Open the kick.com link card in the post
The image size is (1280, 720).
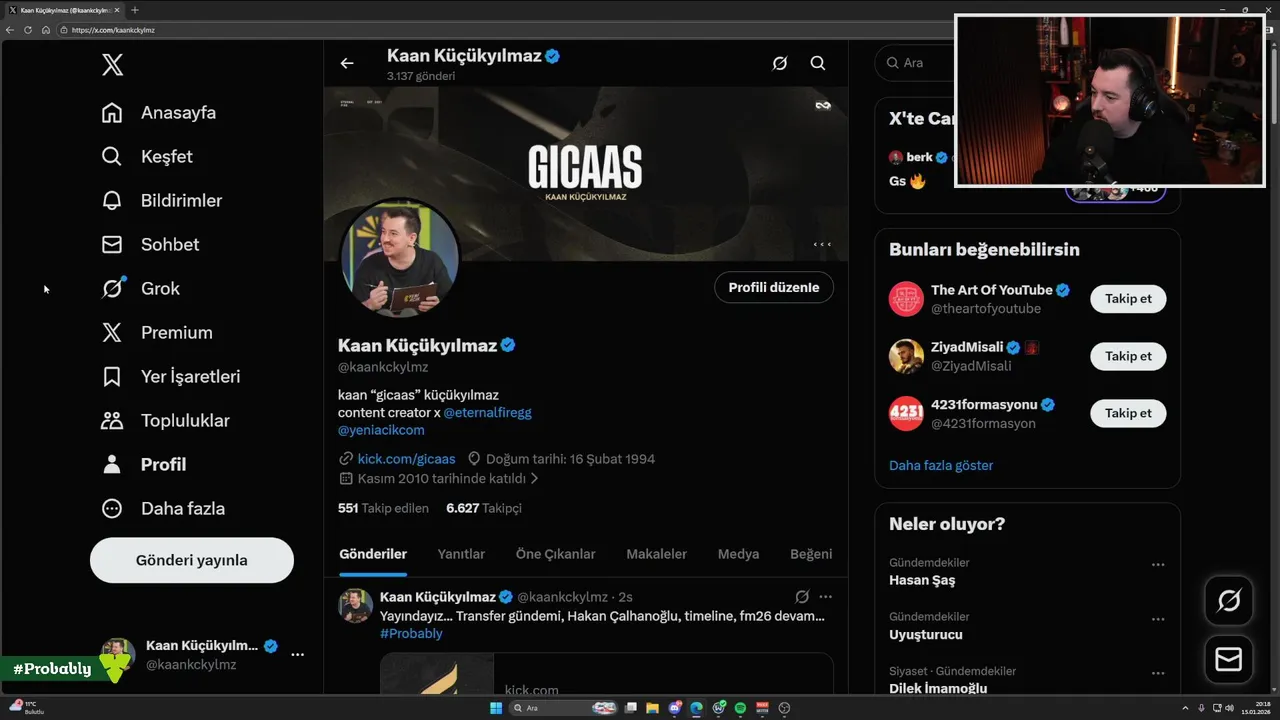click(x=607, y=675)
